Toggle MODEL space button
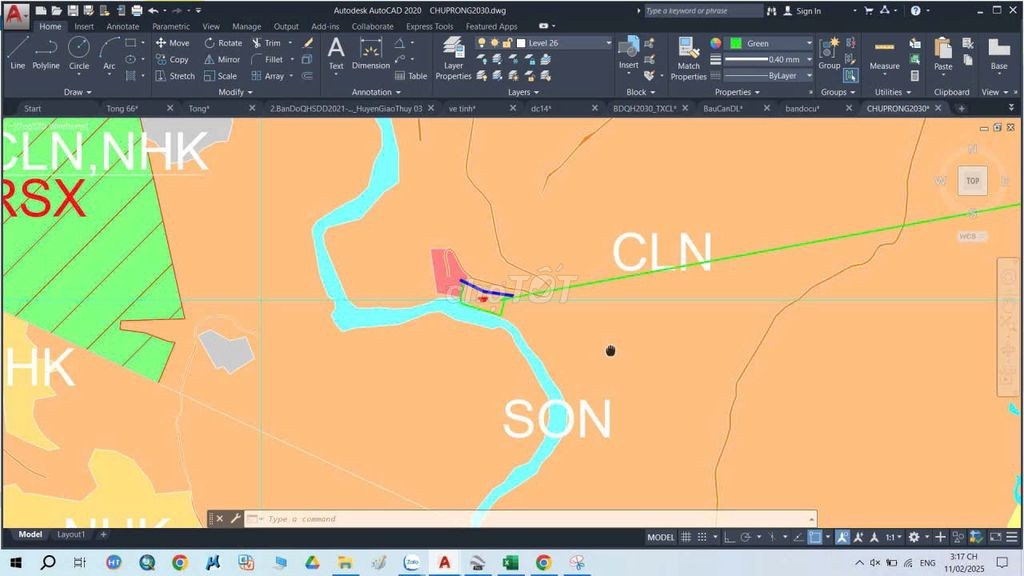 [660, 537]
